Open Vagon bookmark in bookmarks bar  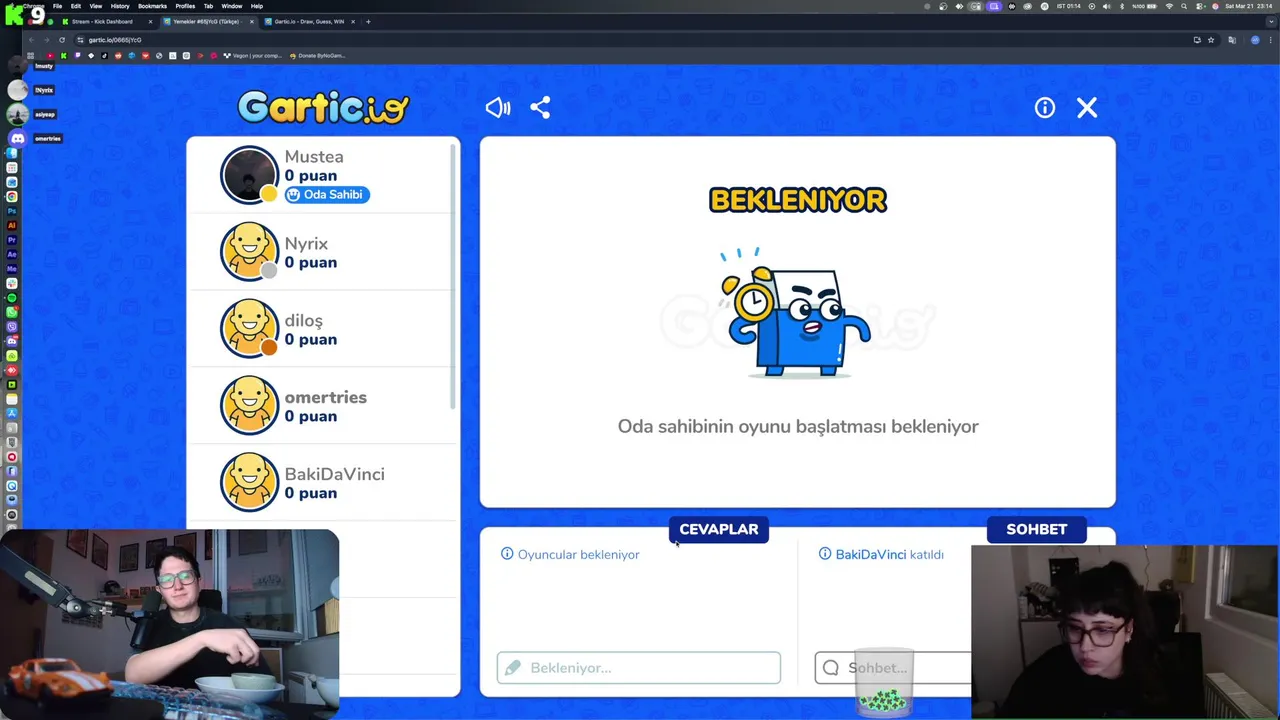(x=253, y=56)
